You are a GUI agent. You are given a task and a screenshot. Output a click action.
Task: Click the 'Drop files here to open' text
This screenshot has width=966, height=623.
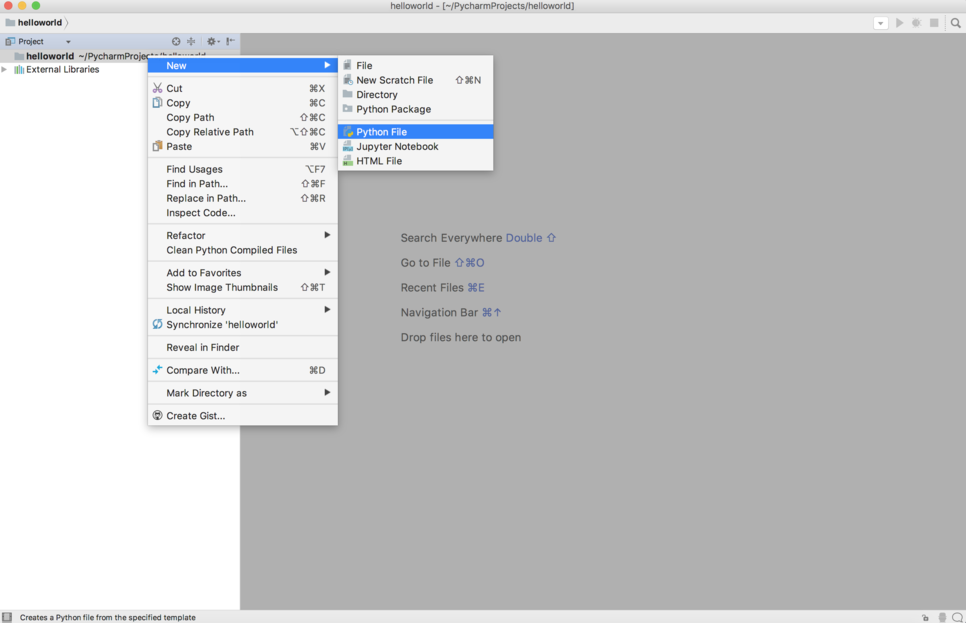tap(461, 337)
